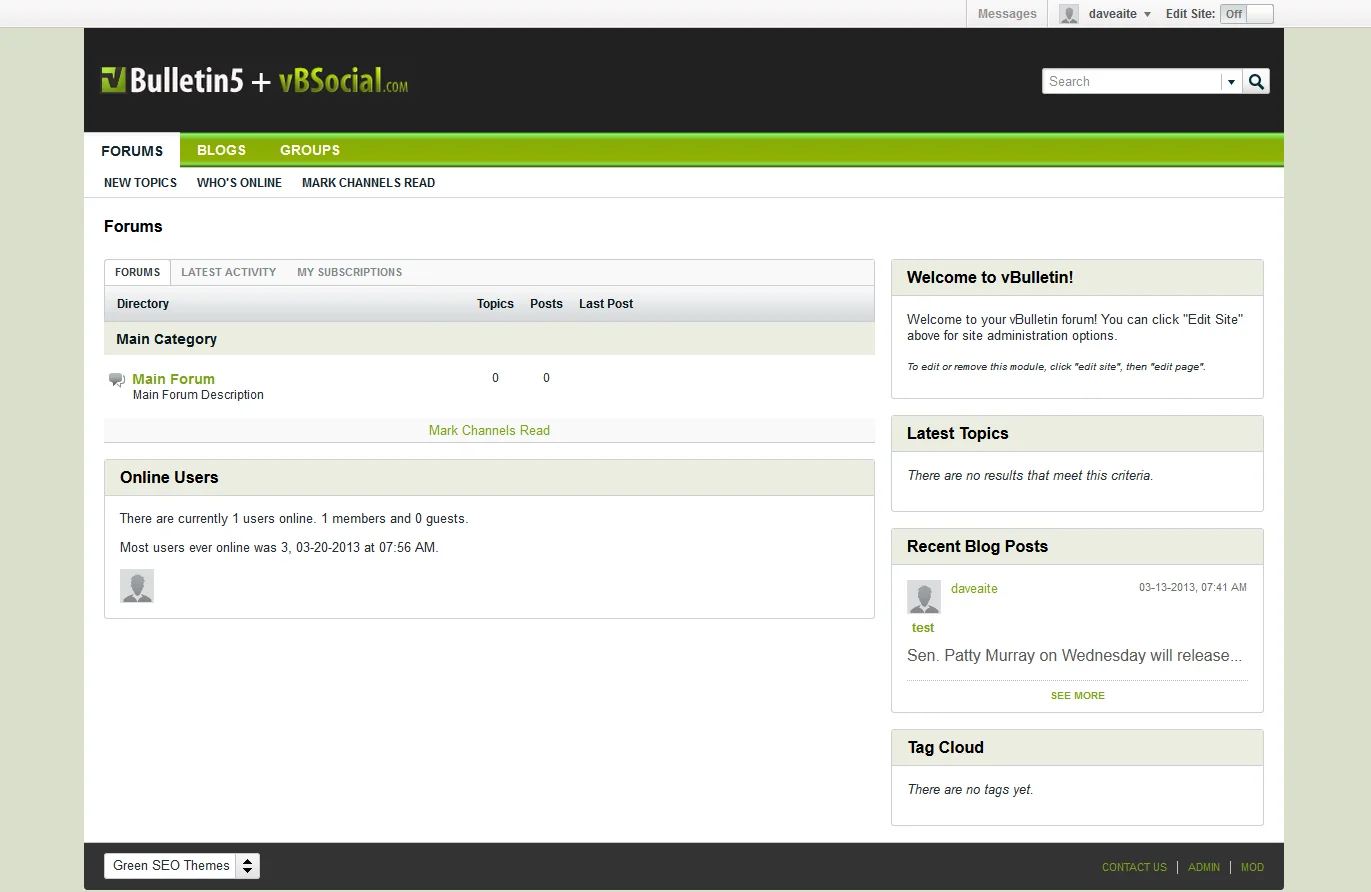Viewport: 1371px width, 892px height.
Task: Open the Contact Us footer link
Action: pos(1134,868)
